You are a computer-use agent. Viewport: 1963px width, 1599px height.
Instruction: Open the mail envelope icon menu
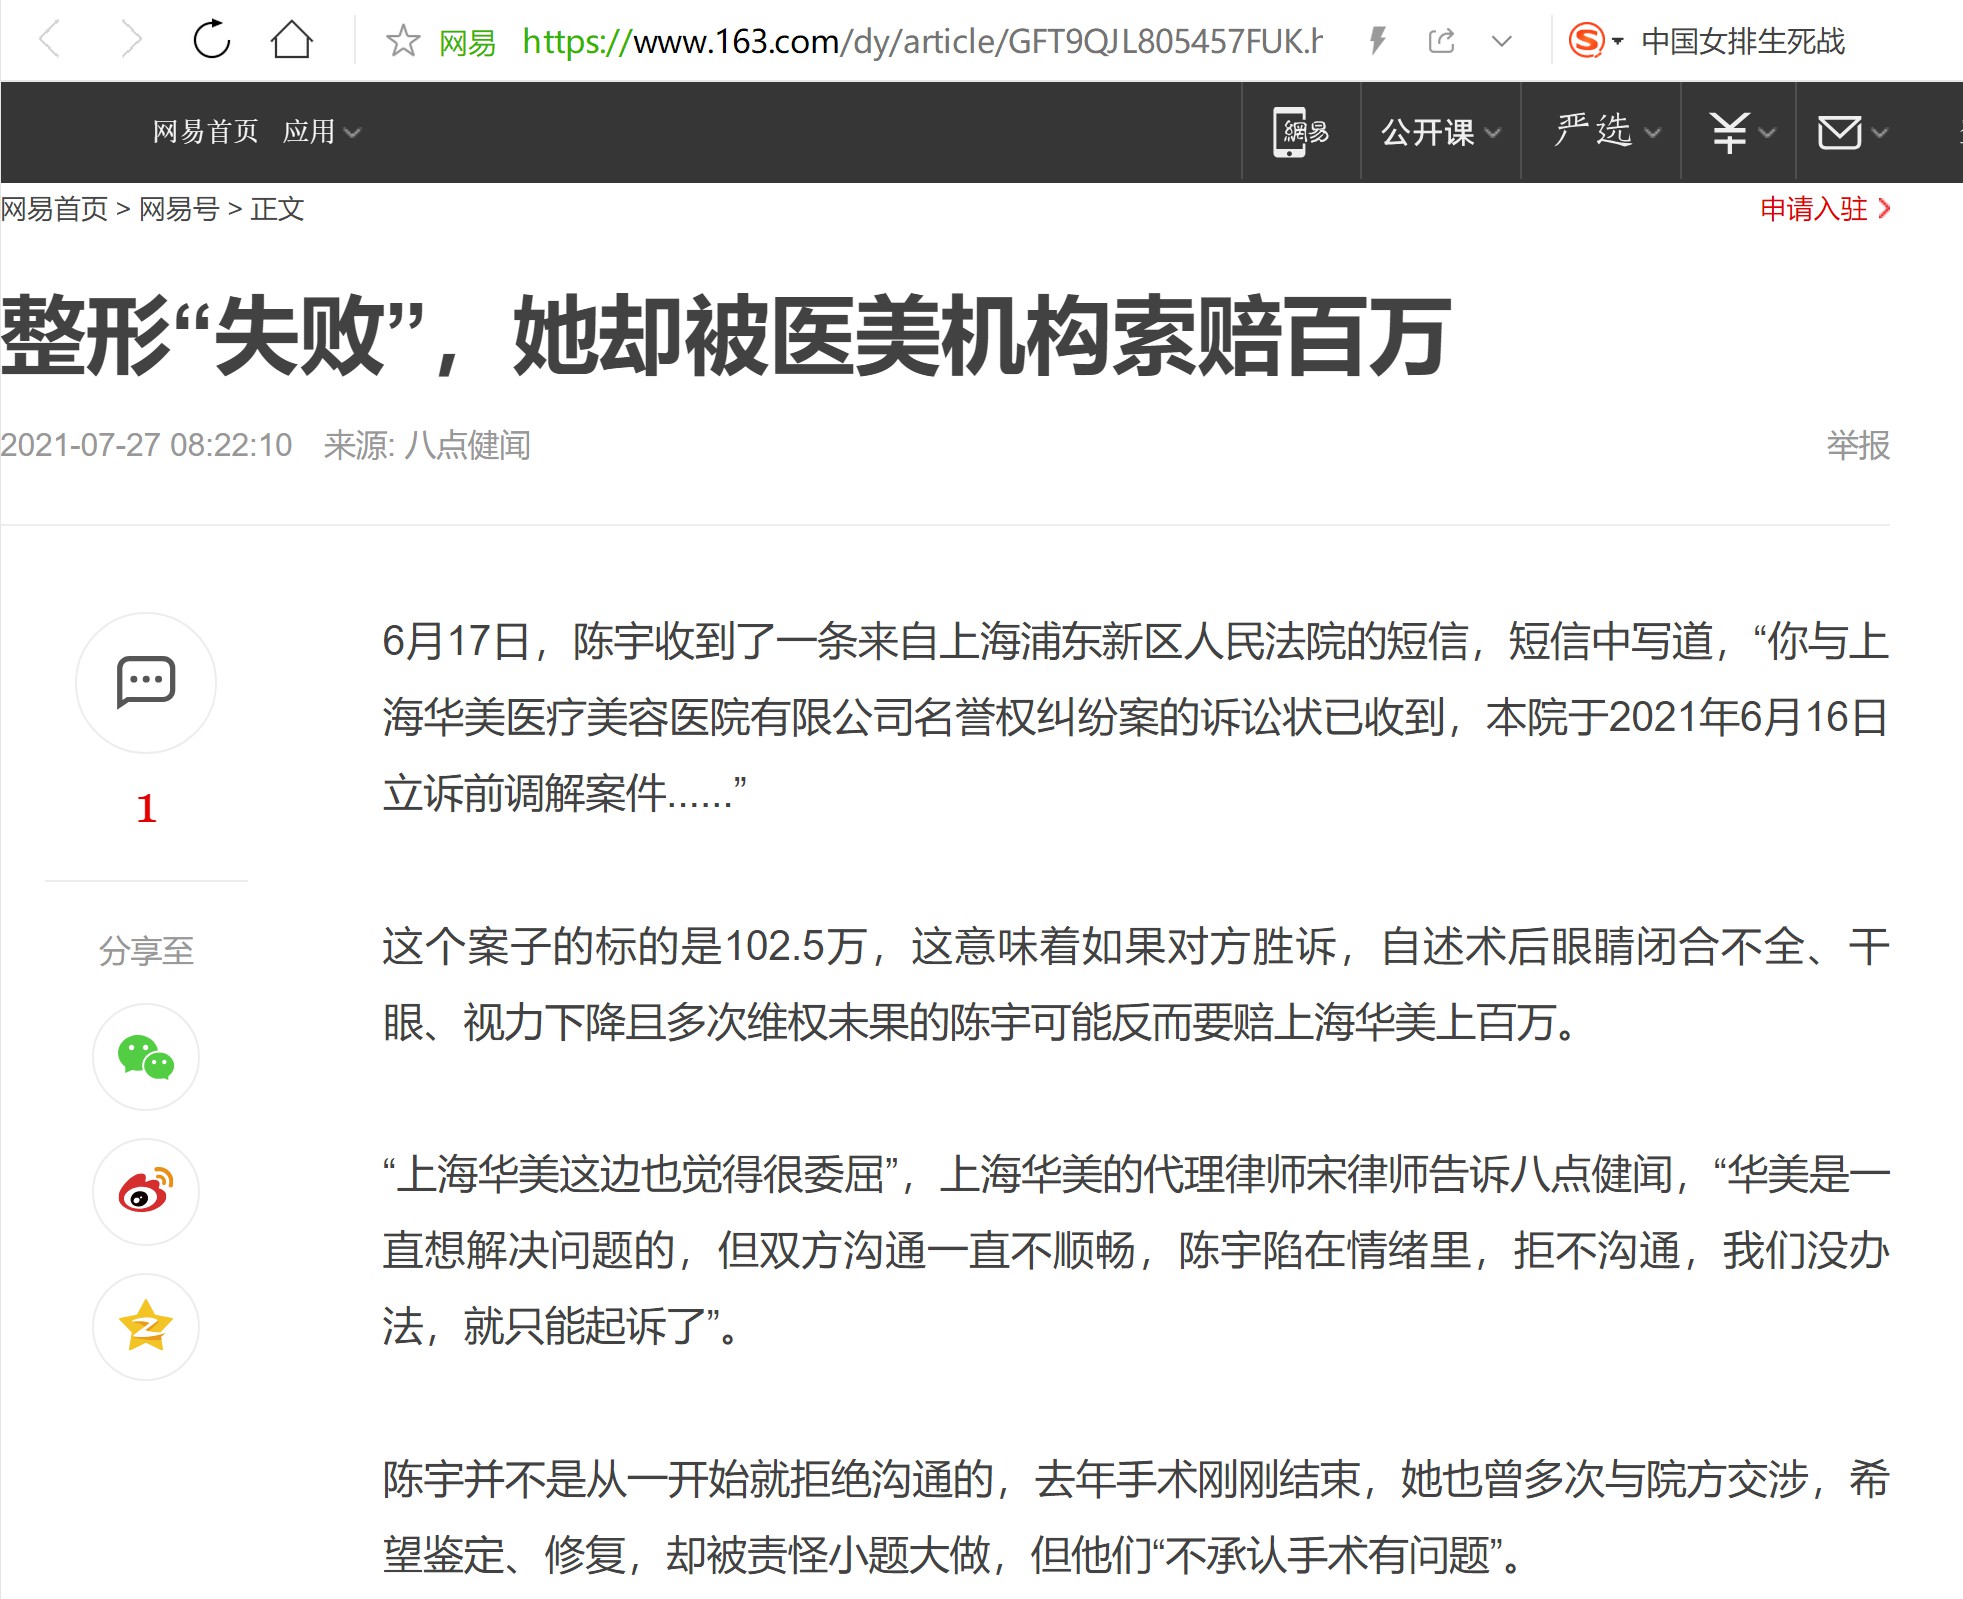[1852, 132]
